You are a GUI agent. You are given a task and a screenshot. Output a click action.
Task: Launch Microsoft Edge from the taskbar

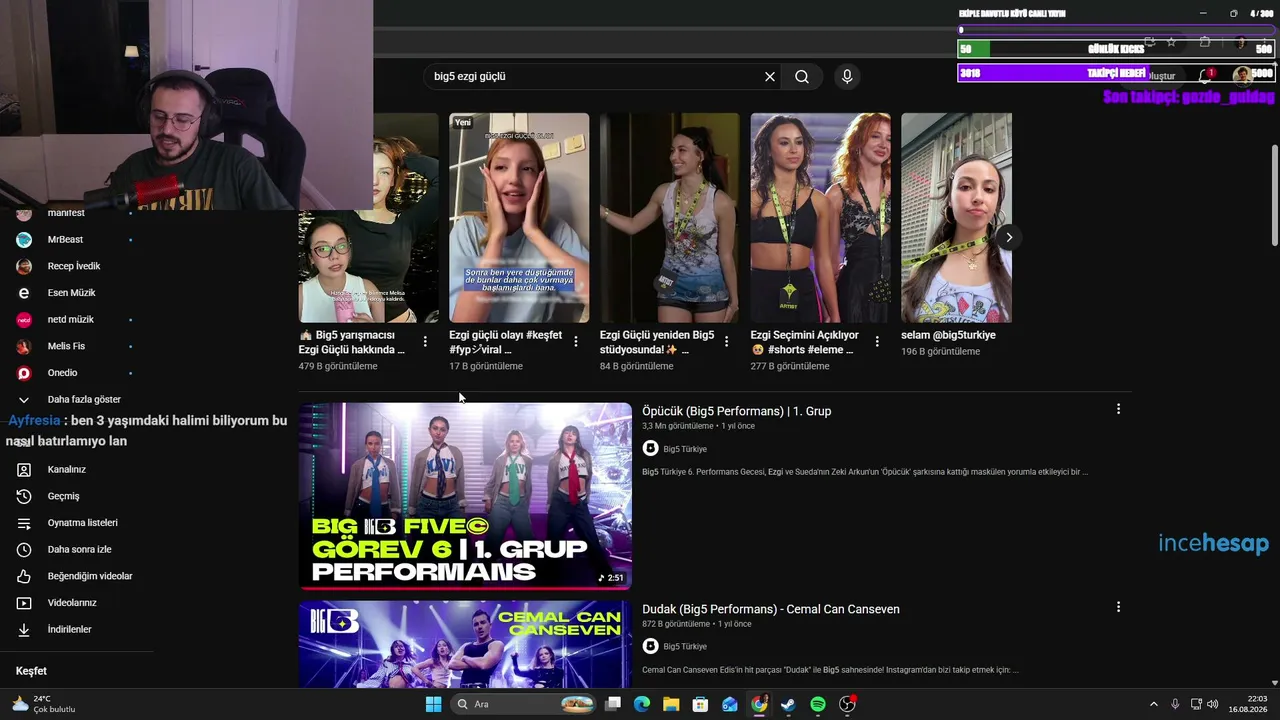pyautogui.click(x=642, y=704)
